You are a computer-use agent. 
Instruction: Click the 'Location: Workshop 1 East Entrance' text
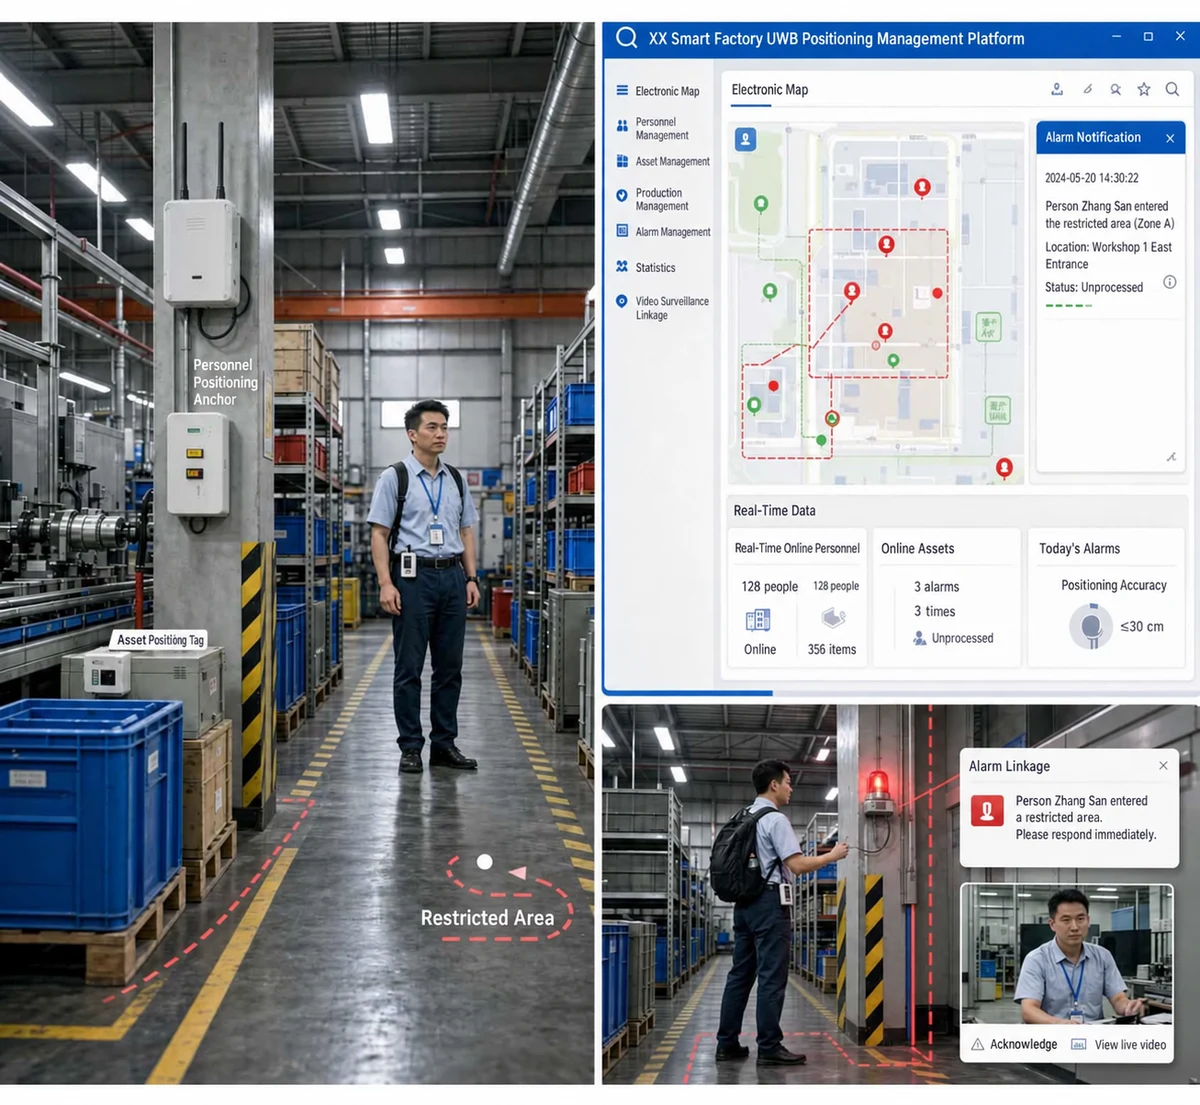click(1109, 255)
